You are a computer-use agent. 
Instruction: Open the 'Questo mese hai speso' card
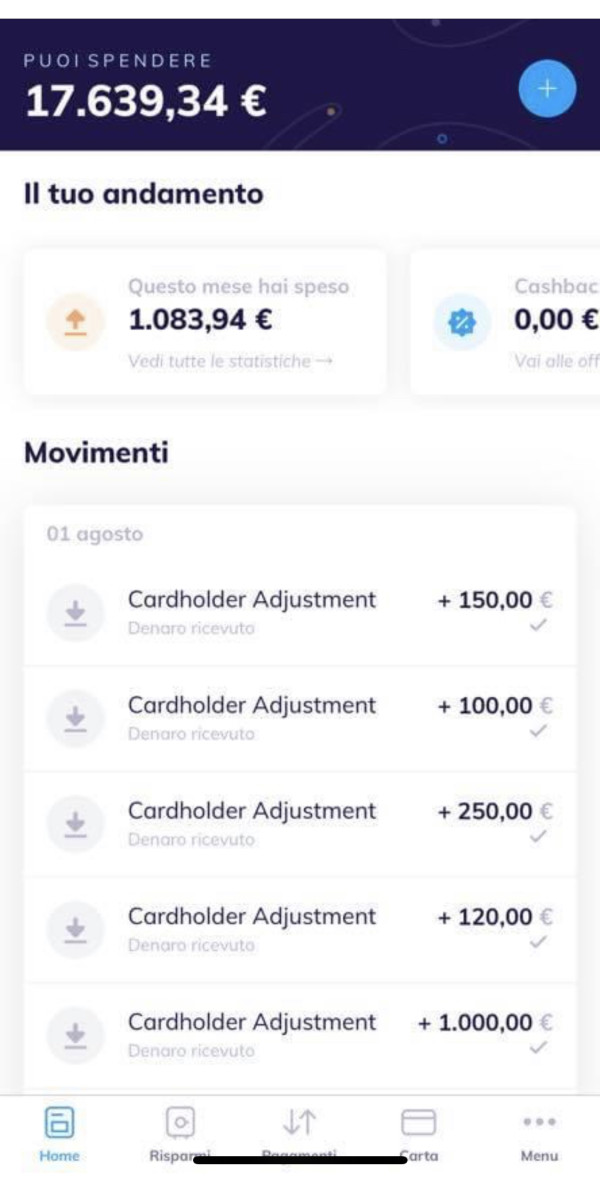click(204, 321)
